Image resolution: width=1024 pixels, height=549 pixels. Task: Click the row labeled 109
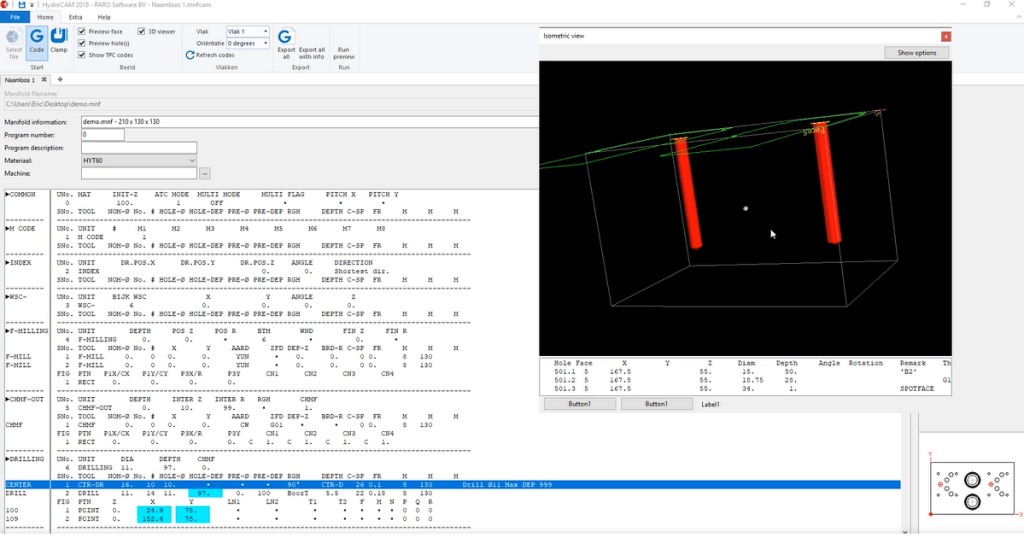tap(12, 519)
